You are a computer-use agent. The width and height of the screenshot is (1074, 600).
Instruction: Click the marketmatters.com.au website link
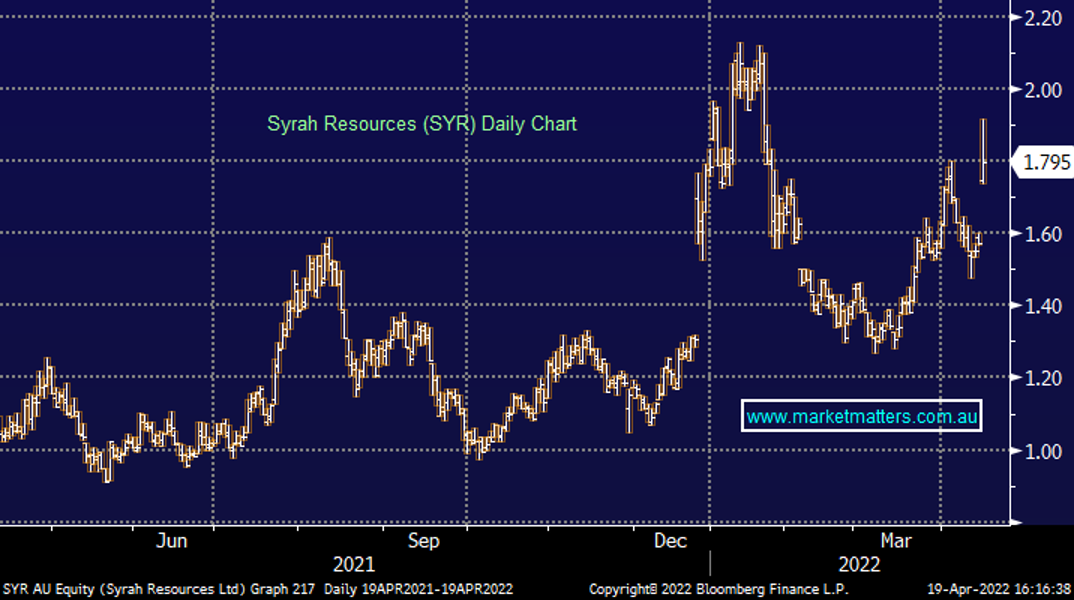[862, 416]
